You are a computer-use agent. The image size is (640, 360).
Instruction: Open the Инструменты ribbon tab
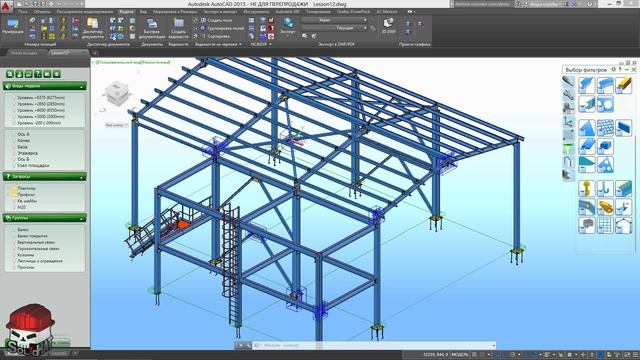(x=256, y=12)
